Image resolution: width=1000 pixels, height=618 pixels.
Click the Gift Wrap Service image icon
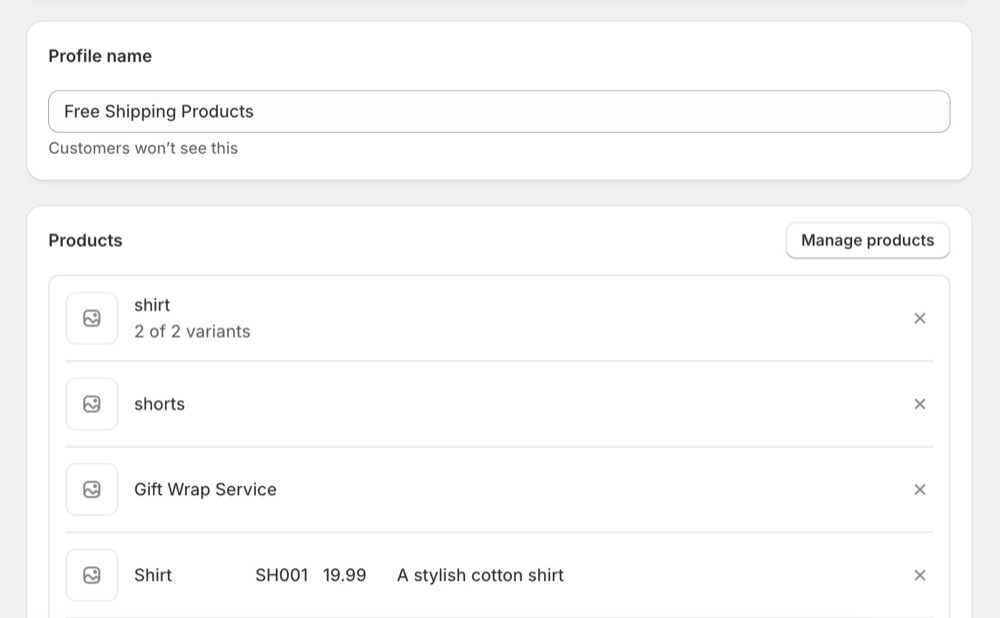click(x=91, y=489)
